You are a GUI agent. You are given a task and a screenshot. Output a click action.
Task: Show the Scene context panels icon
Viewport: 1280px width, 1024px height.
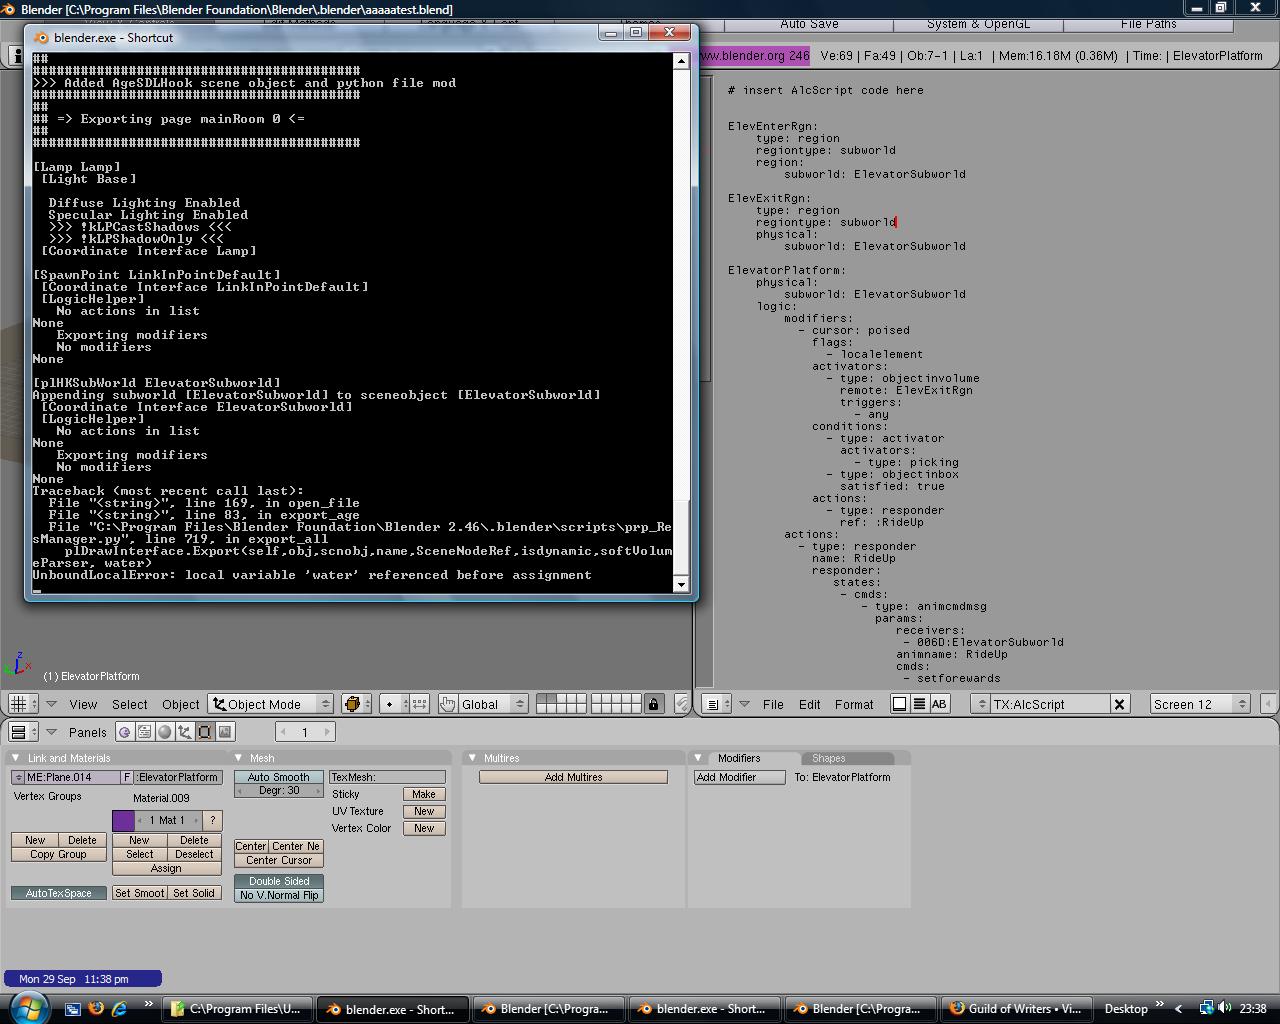pyautogui.click(x=225, y=732)
